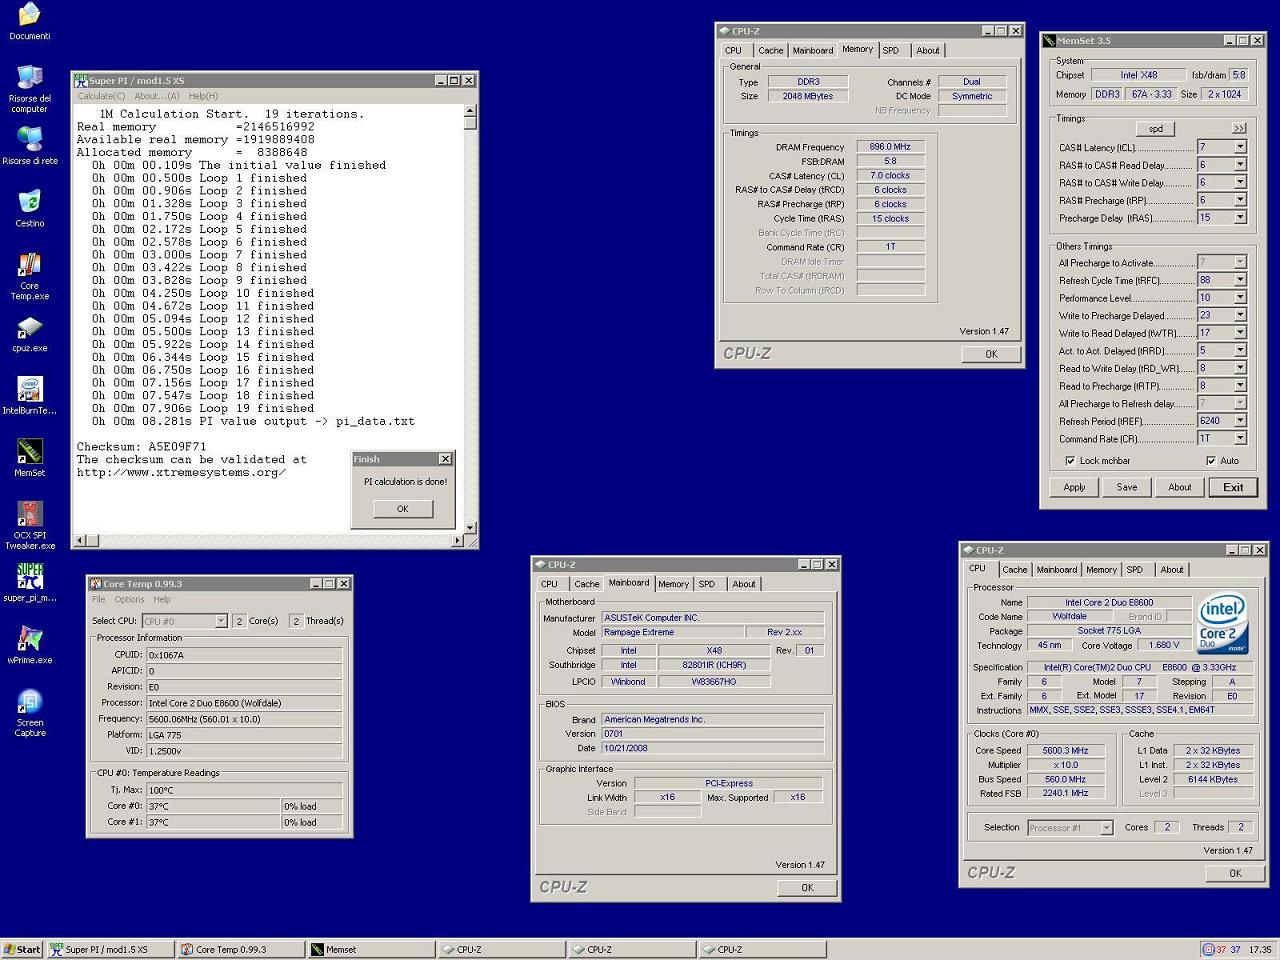Launch cpuz.exe desktop icon

pos(29,333)
